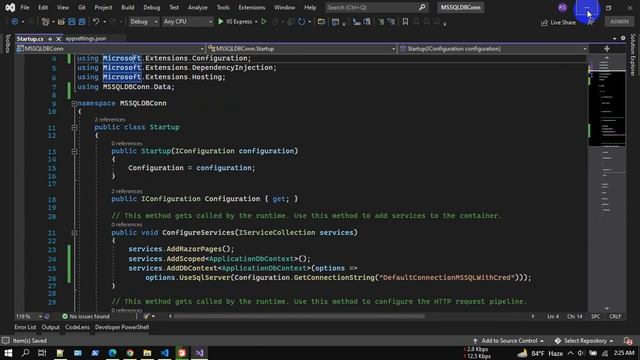Open the code cleanup broom icon
The width and height of the screenshot is (640, 360).
pyautogui.click(x=147, y=316)
